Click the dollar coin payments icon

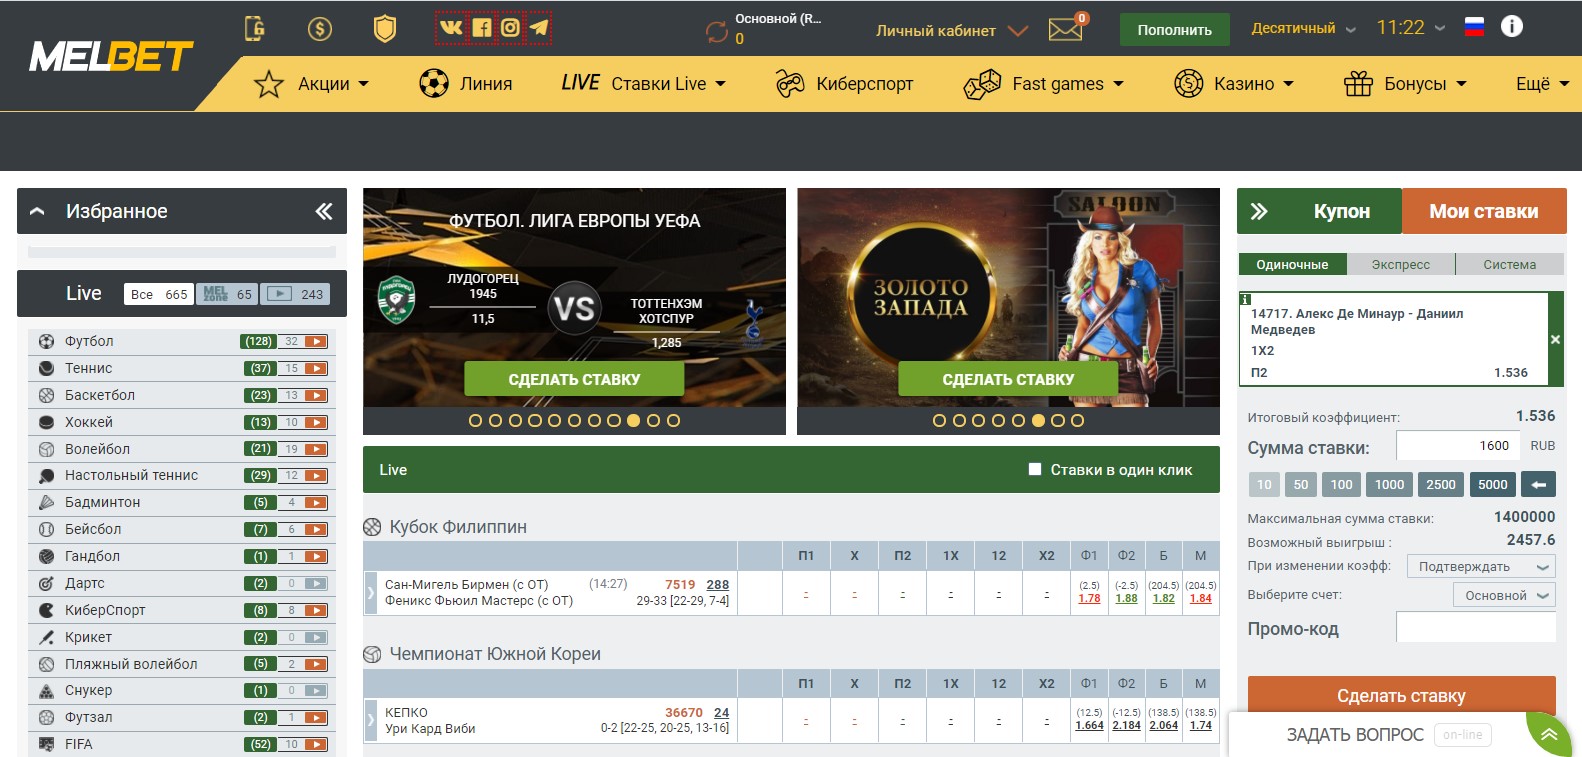pos(320,28)
